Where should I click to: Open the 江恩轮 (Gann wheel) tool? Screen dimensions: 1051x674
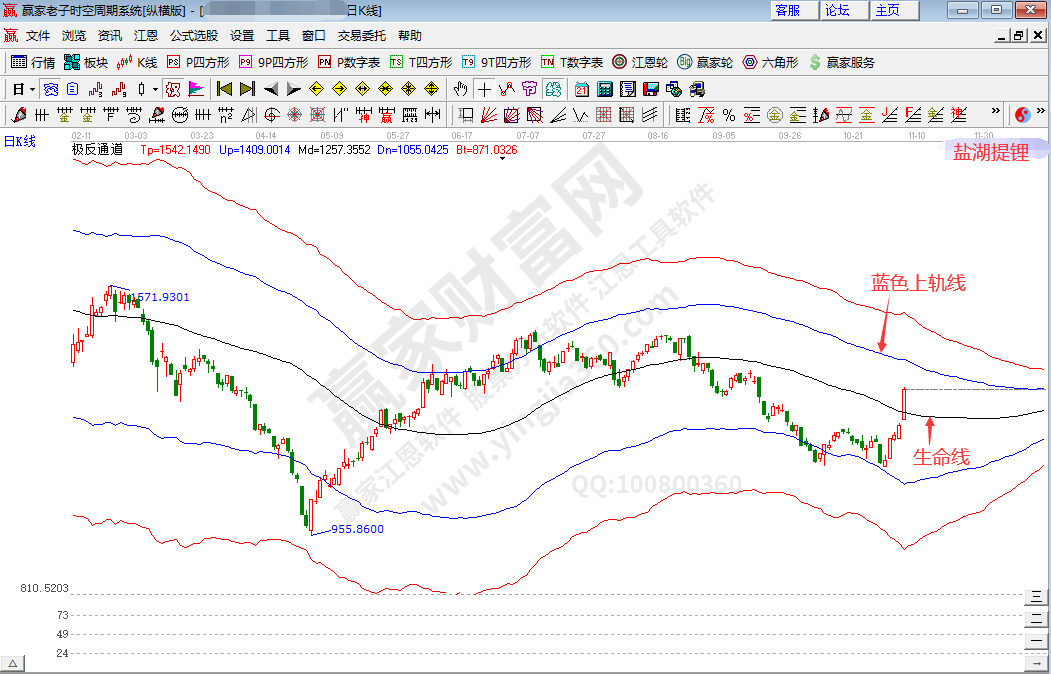point(643,62)
